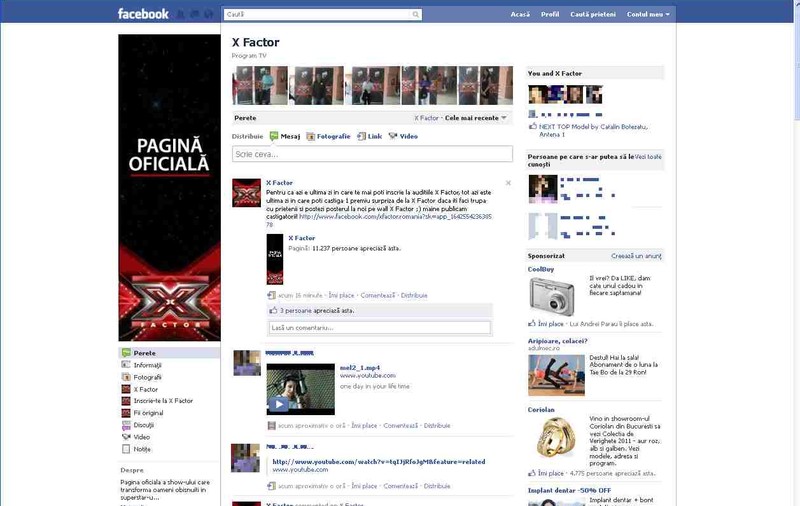Click Îmi place on mel2_1.mp4 post

point(364,425)
